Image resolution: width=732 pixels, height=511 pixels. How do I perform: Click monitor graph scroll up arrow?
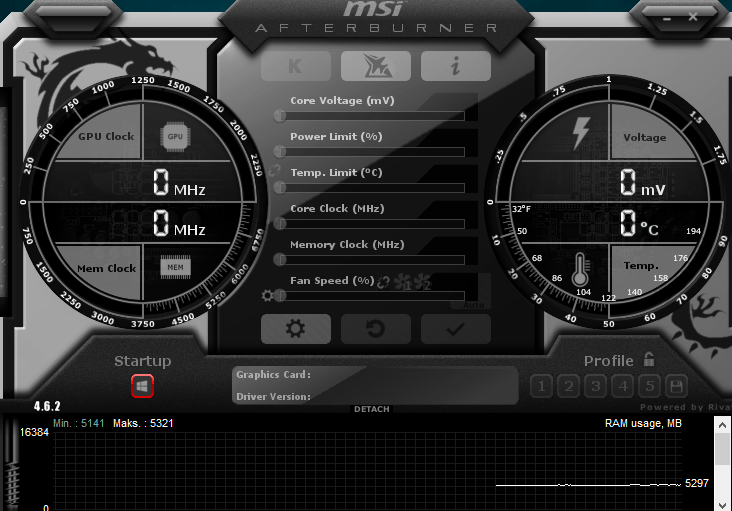[722, 425]
